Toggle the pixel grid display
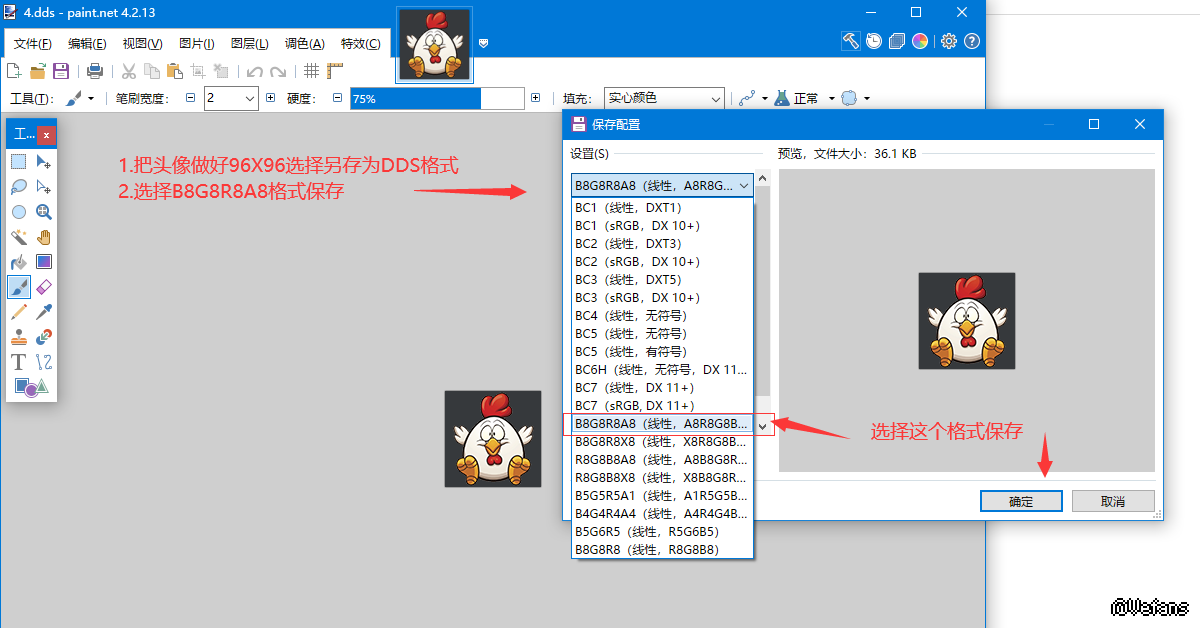Image resolution: width=1200 pixels, height=628 pixels. 311,71
